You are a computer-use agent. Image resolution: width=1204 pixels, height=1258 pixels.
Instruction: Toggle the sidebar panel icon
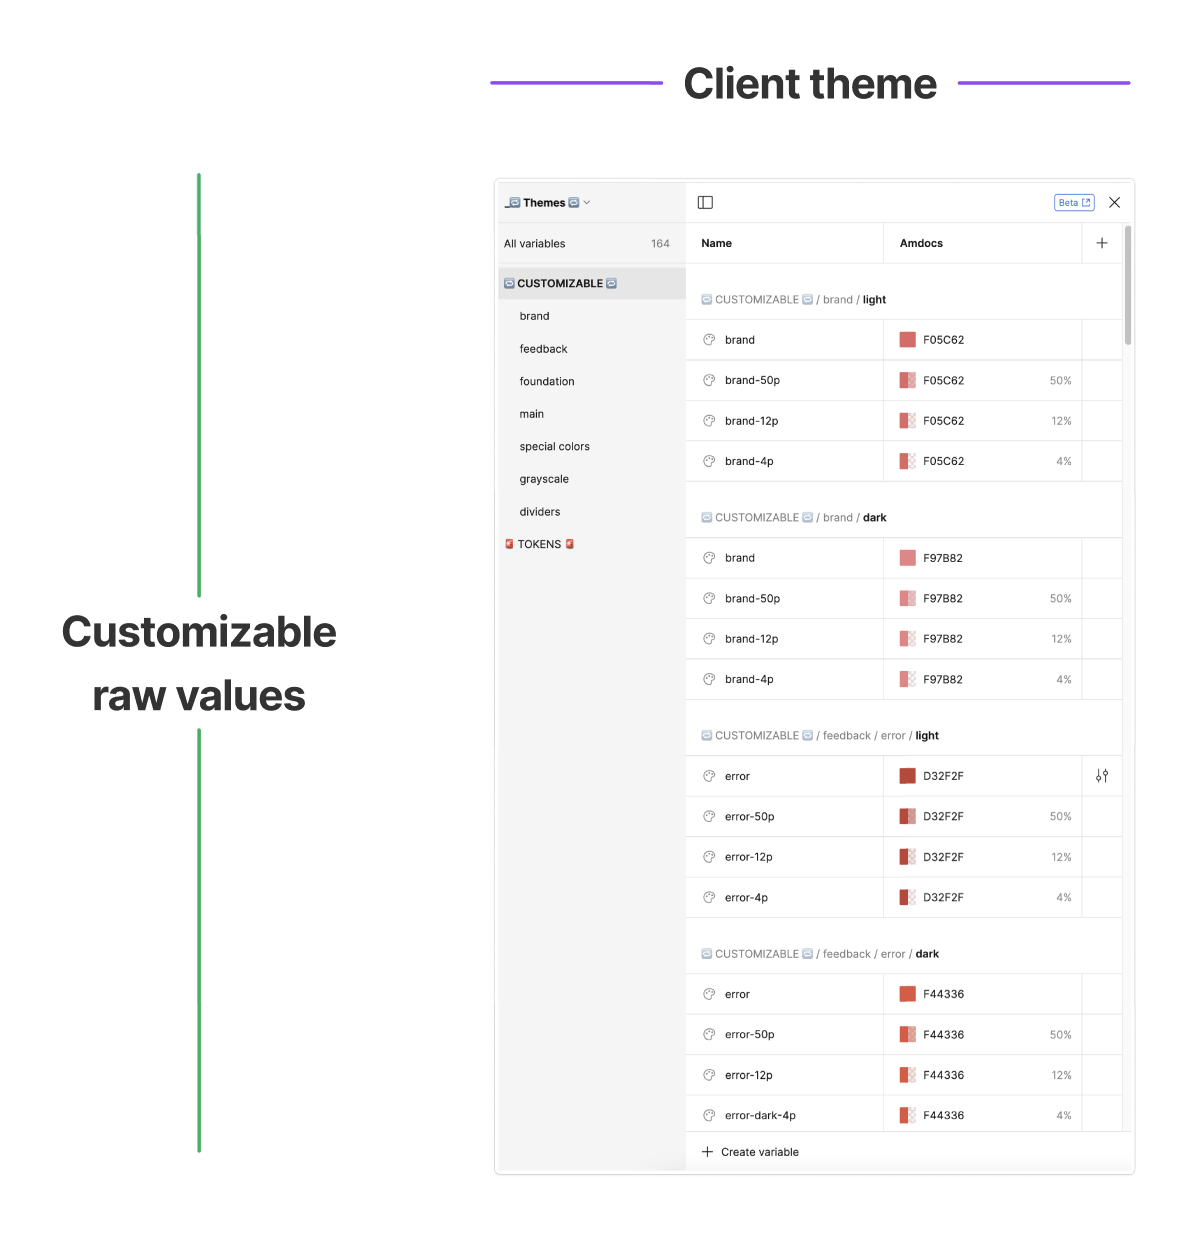(x=705, y=203)
